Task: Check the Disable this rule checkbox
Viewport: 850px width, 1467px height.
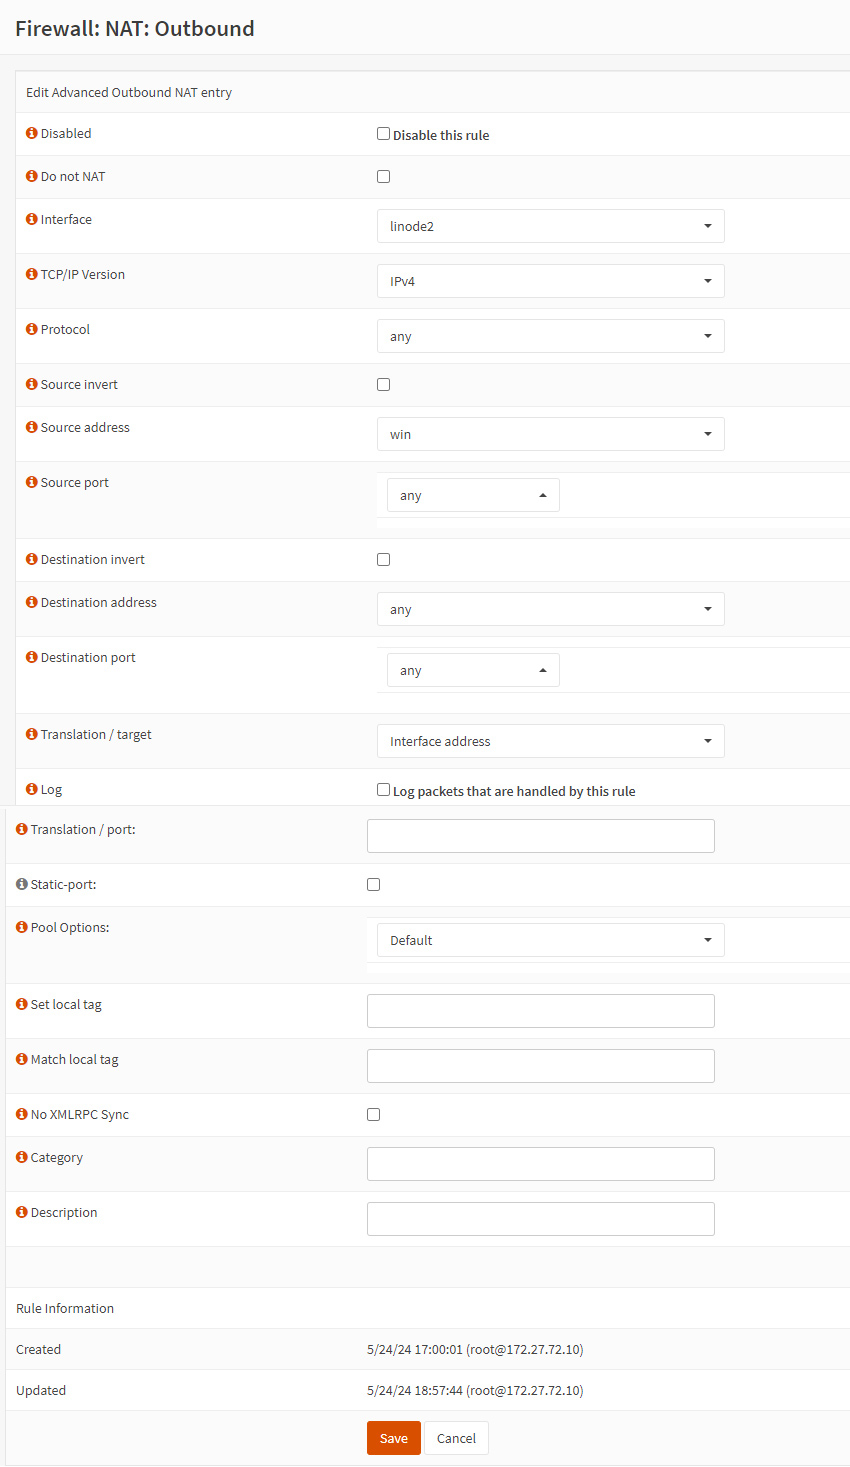Action: coord(383,133)
